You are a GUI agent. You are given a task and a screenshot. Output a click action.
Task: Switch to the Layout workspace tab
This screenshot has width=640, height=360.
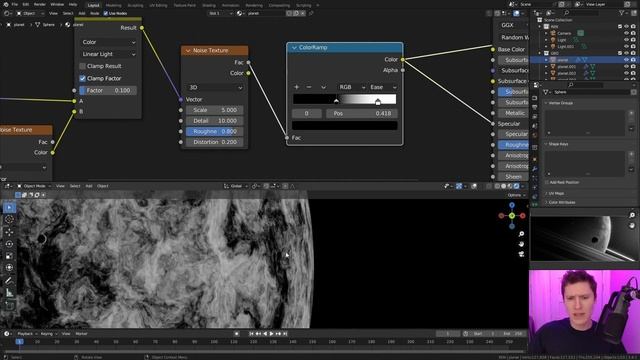(93, 5)
